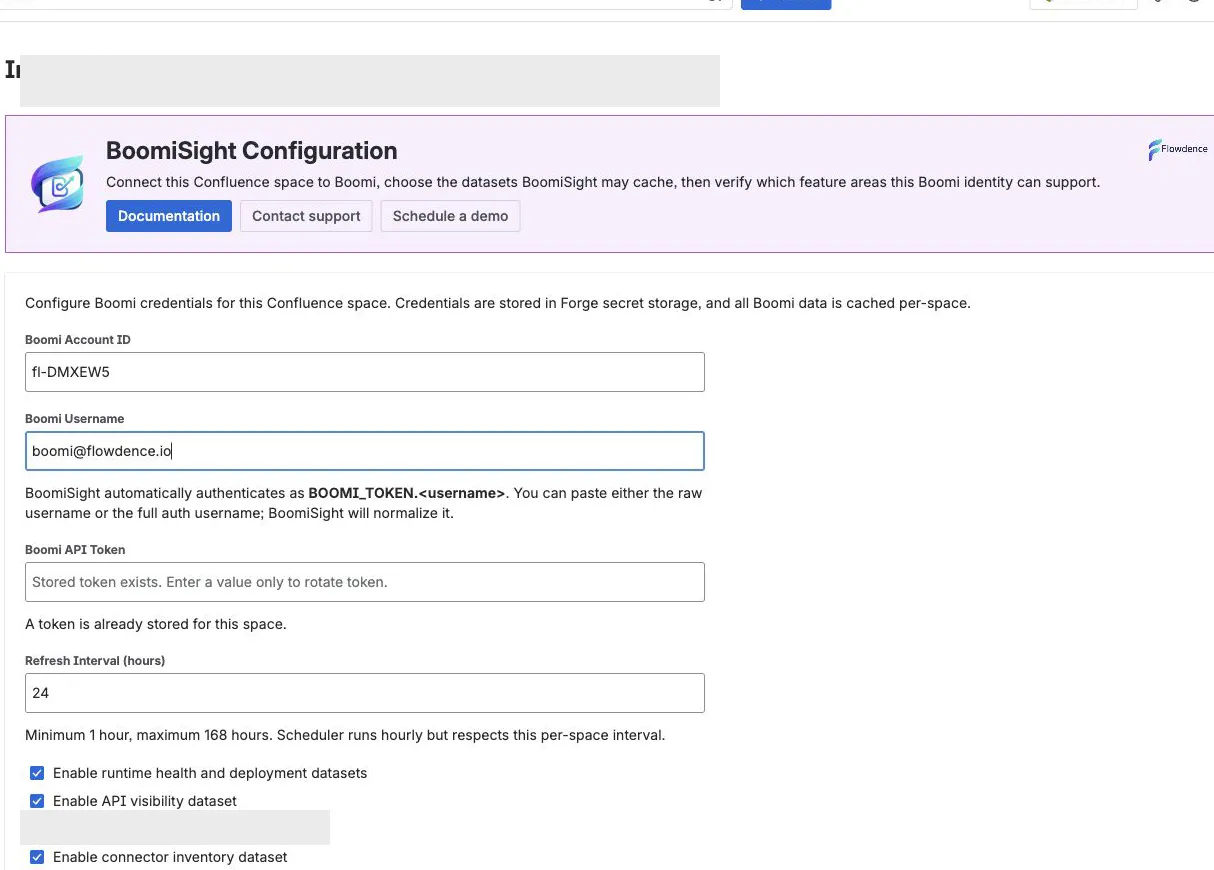Click the Boomi API Token label
The image size is (1214, 870).
coord(75,550)
